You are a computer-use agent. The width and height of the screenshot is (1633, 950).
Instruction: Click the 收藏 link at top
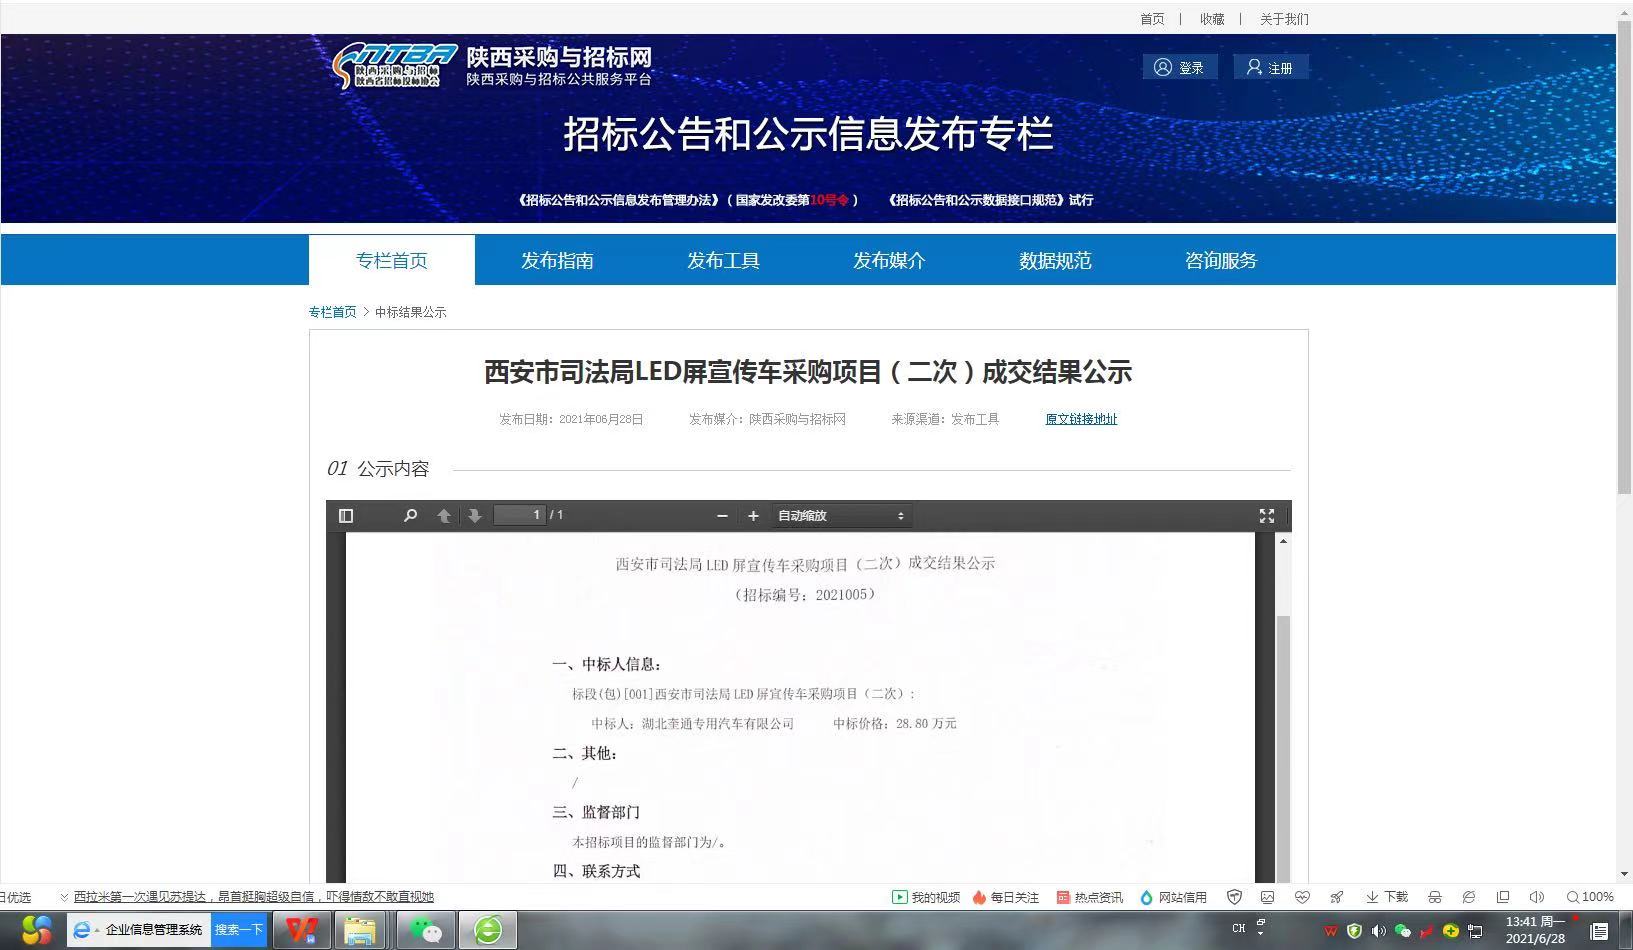coord(1212,19)
